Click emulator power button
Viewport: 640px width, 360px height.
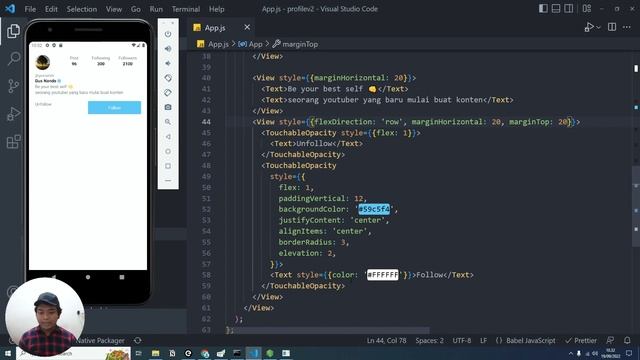click(x=168, y=34)
